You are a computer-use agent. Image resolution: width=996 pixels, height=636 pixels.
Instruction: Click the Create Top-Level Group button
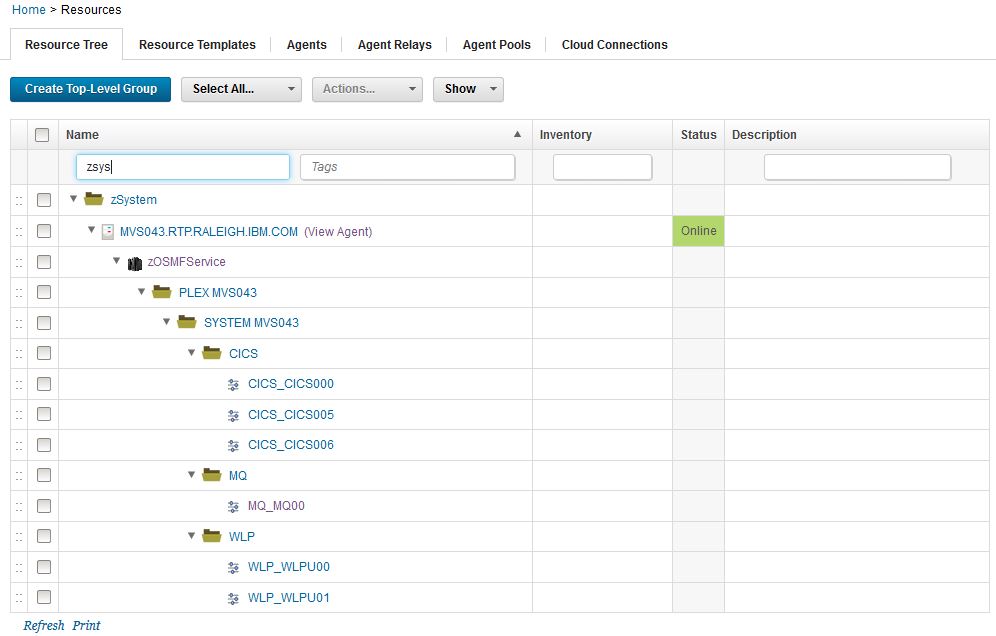click(x=91, y=89)
